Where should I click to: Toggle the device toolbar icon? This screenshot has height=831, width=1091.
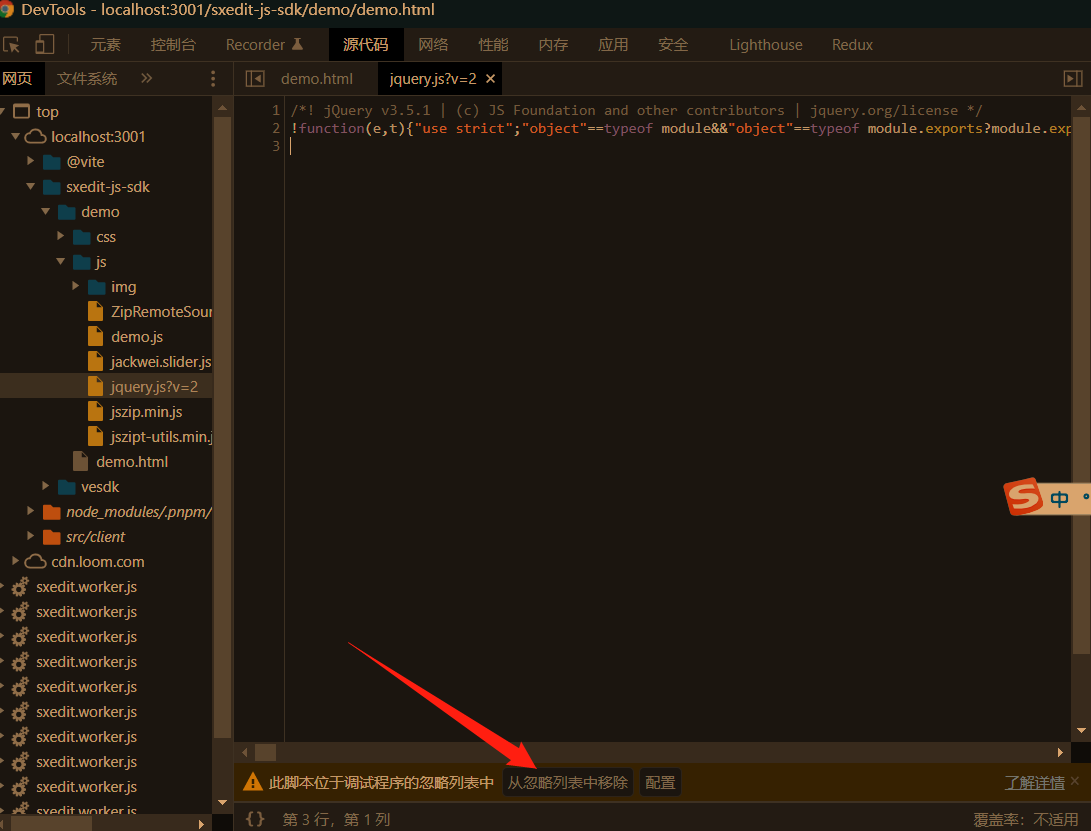(x=44, y=45)
